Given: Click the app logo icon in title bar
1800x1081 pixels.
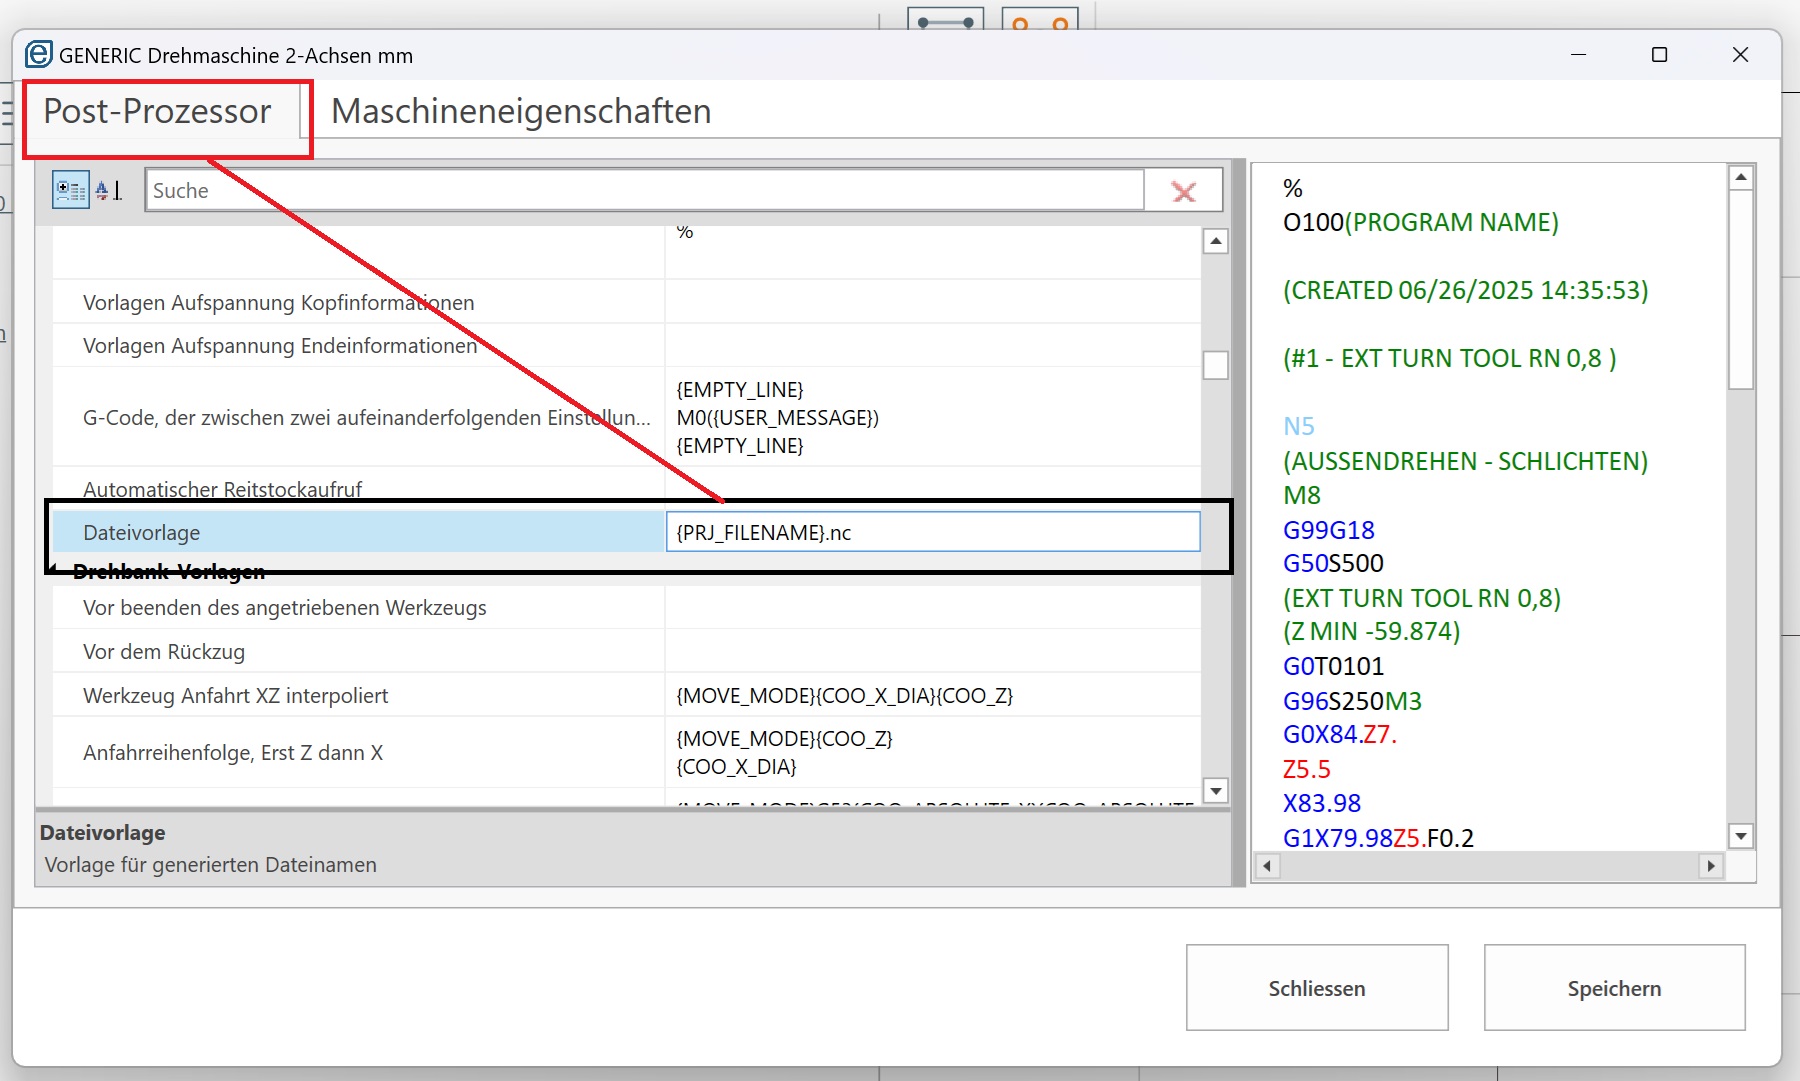Looking at the screenshot, I should click(38, 54).
